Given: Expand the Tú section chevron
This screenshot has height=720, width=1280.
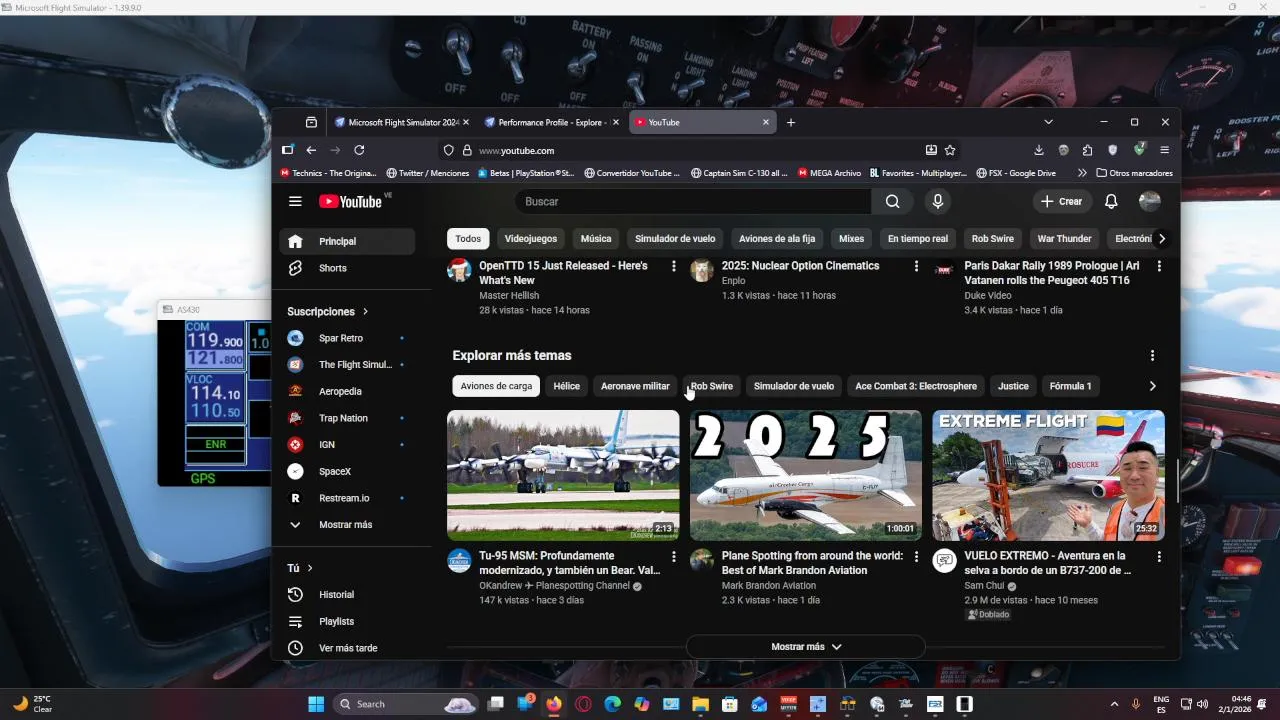Looking at the screenshot, I should click(309, 568).
